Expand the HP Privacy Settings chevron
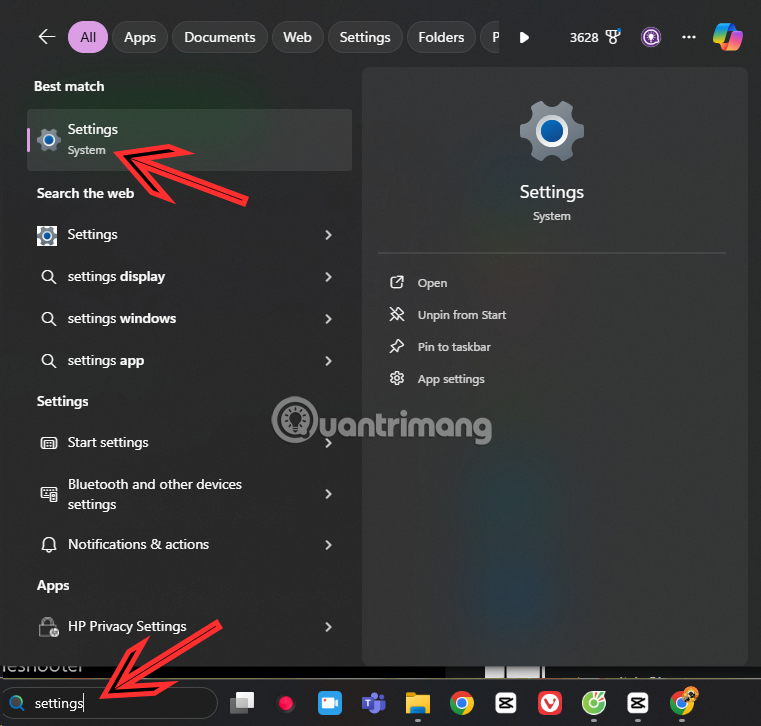 [329, 627]
